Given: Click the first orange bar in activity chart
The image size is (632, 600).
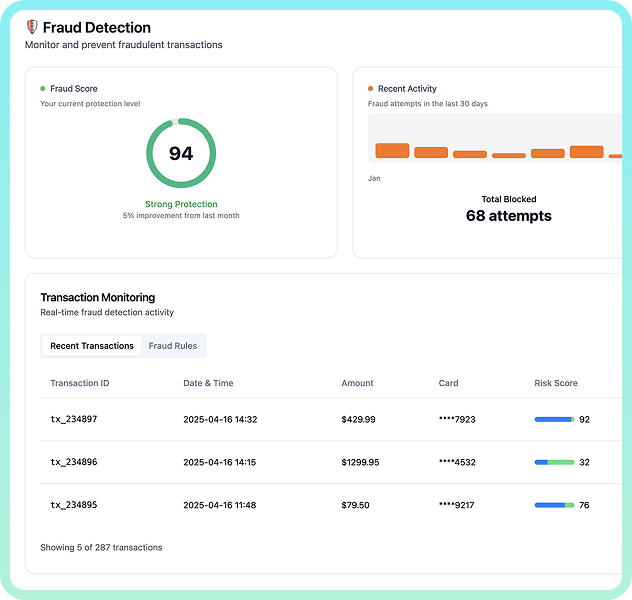Looking at the screenshot, I should pyautogui.click(x=392, y=151).
